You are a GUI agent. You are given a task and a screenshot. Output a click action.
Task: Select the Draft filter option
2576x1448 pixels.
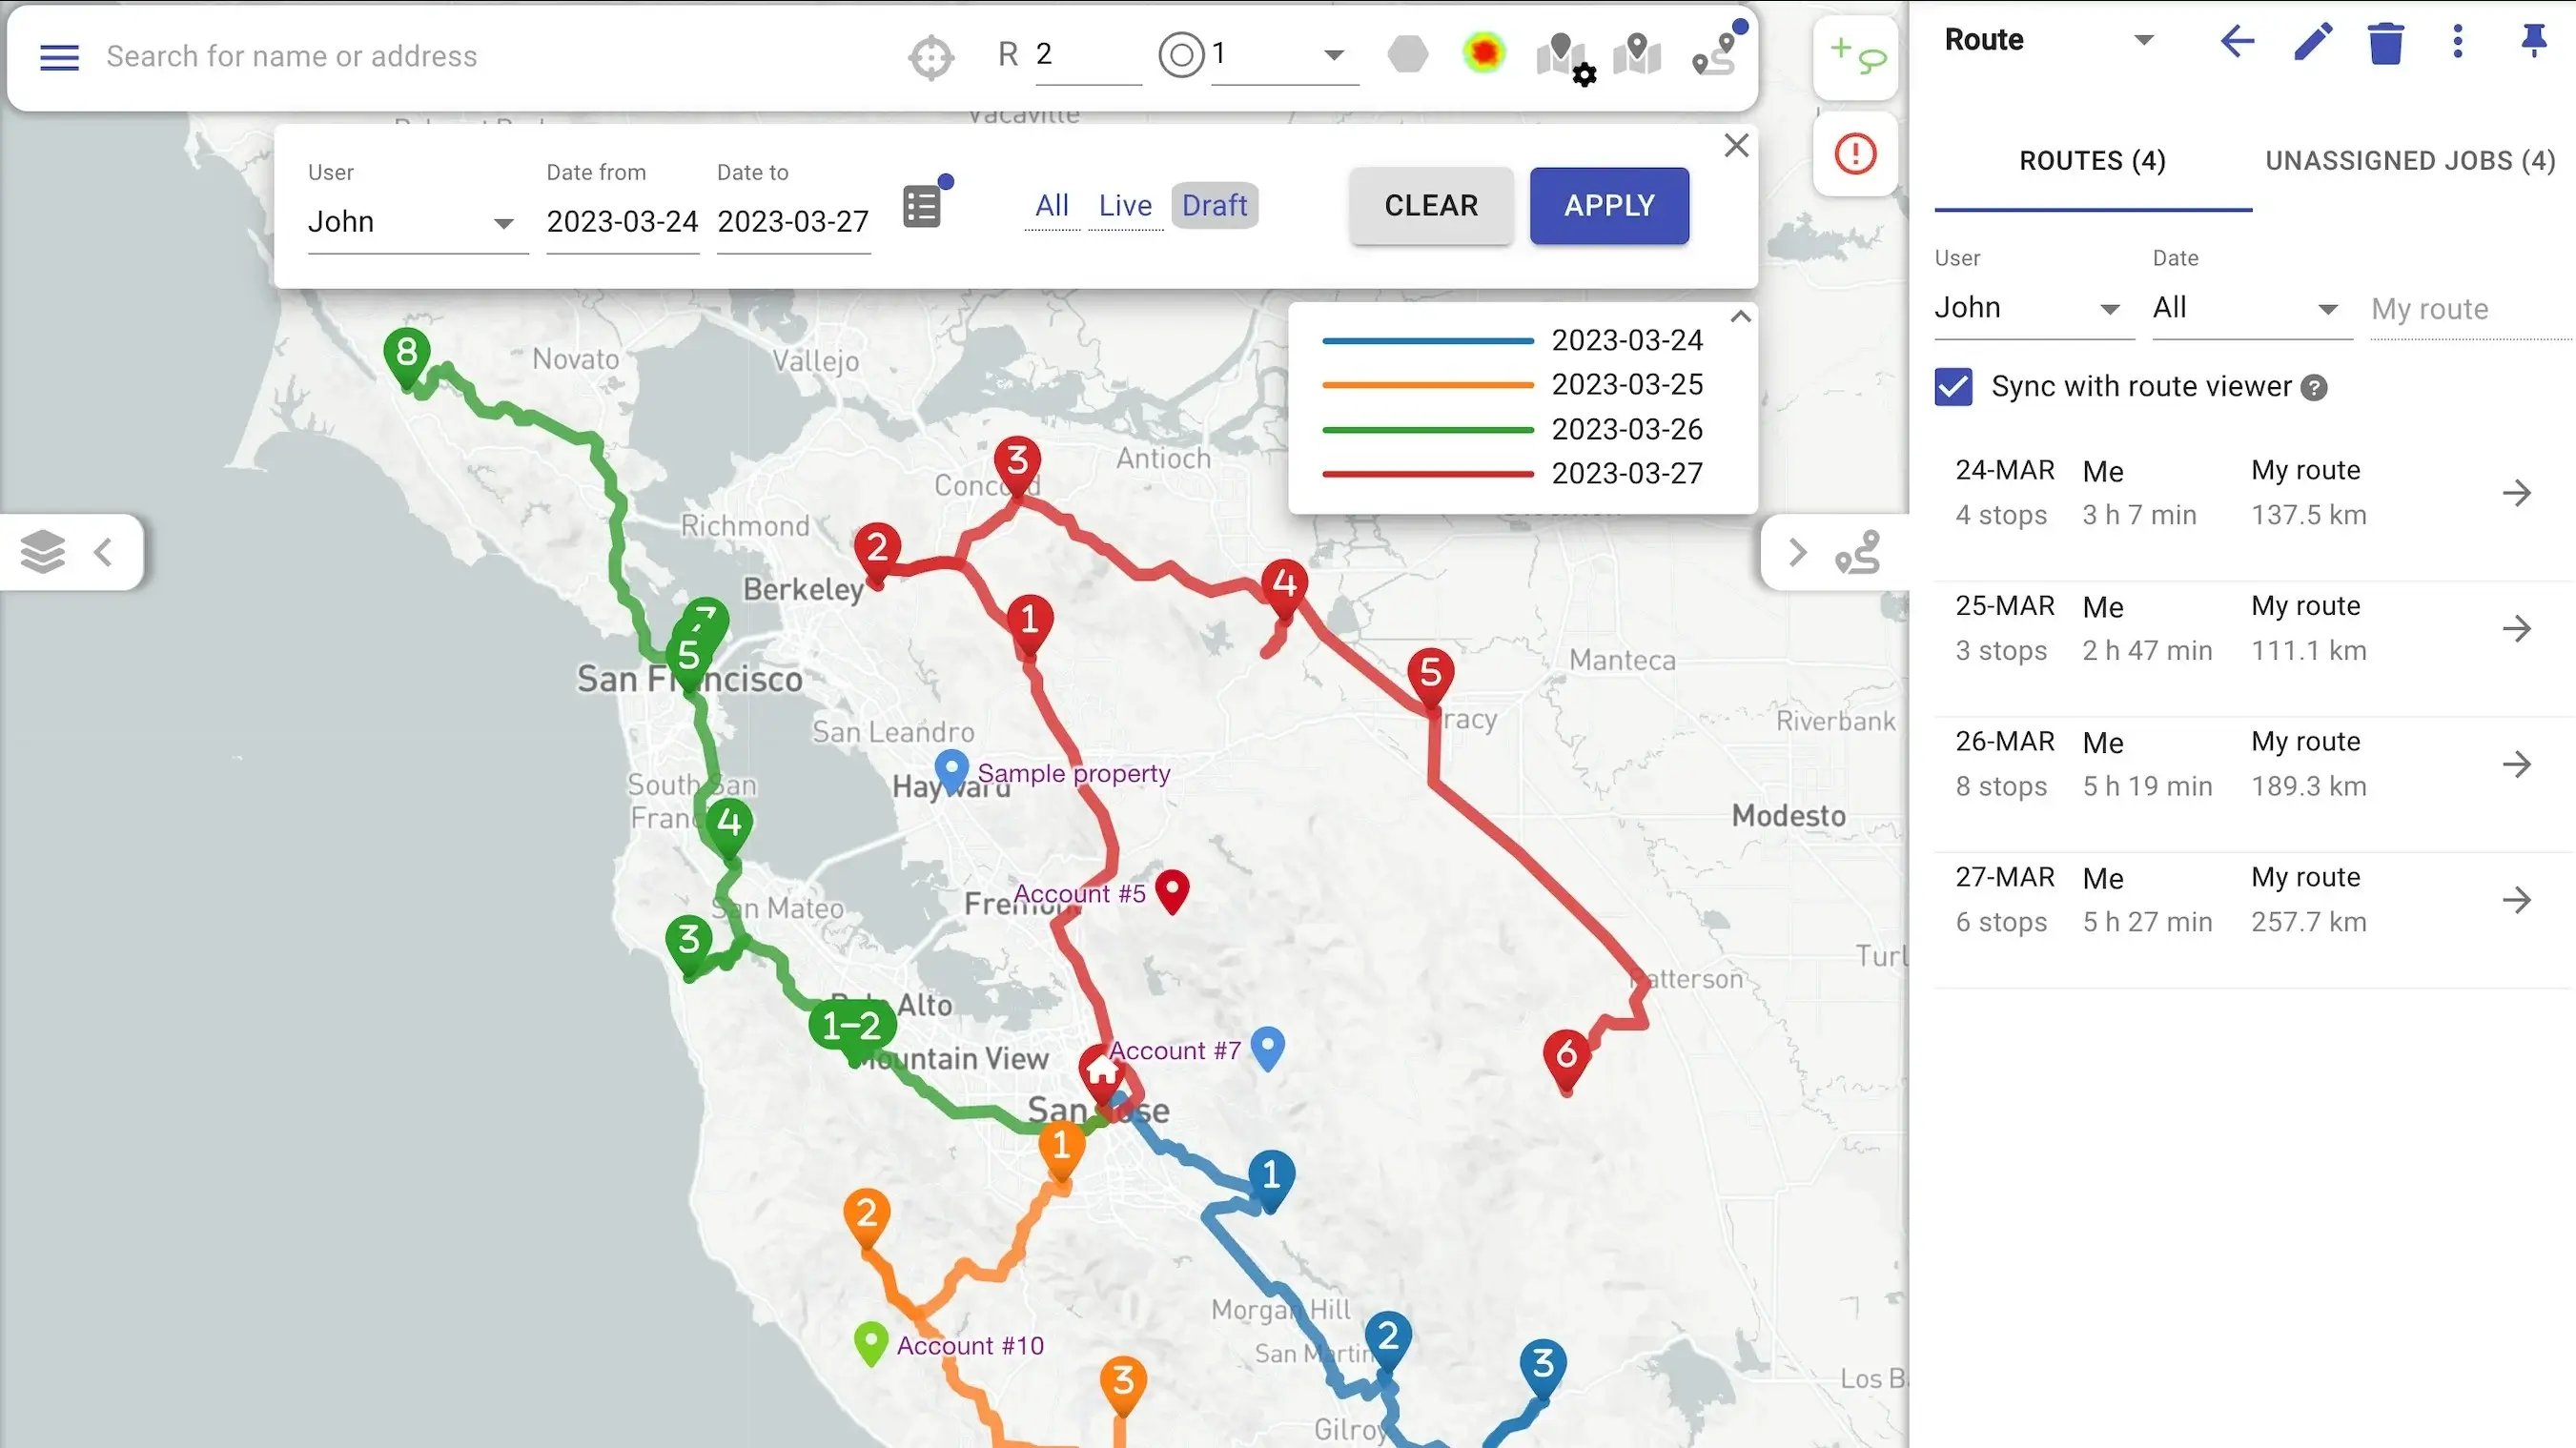pos(1214,206)
